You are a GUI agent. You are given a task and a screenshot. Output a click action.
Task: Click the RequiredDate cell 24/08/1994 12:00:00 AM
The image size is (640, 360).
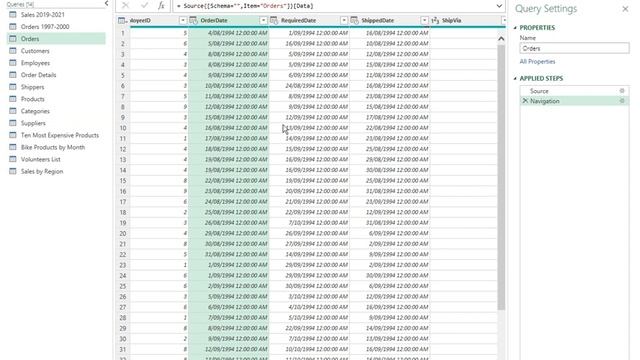point(309,86)
